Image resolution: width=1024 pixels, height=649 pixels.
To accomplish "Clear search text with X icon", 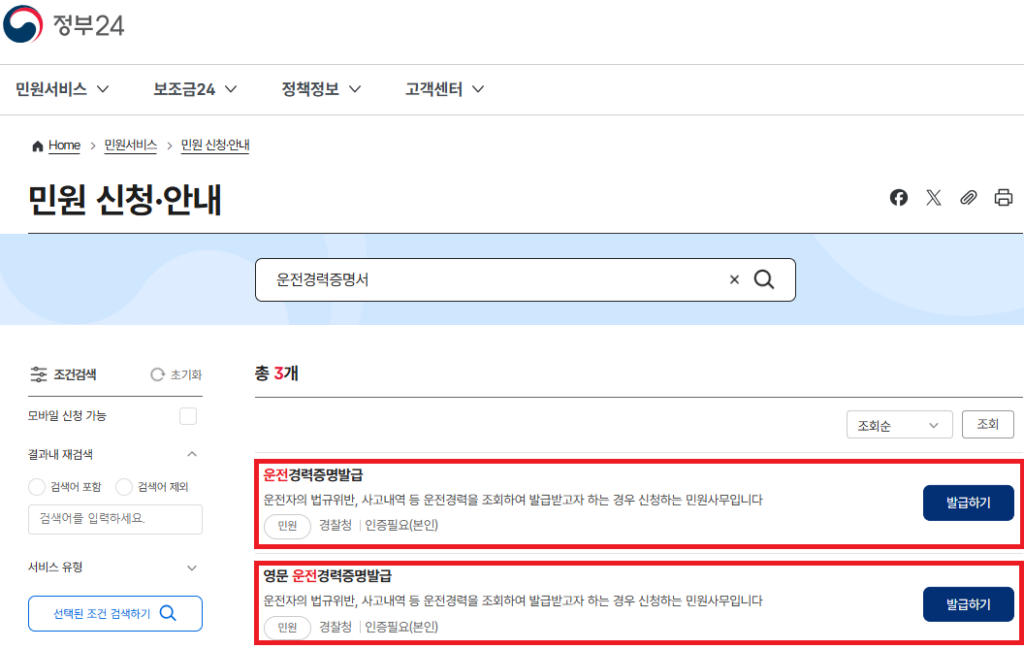I will (x=734, y=279).
